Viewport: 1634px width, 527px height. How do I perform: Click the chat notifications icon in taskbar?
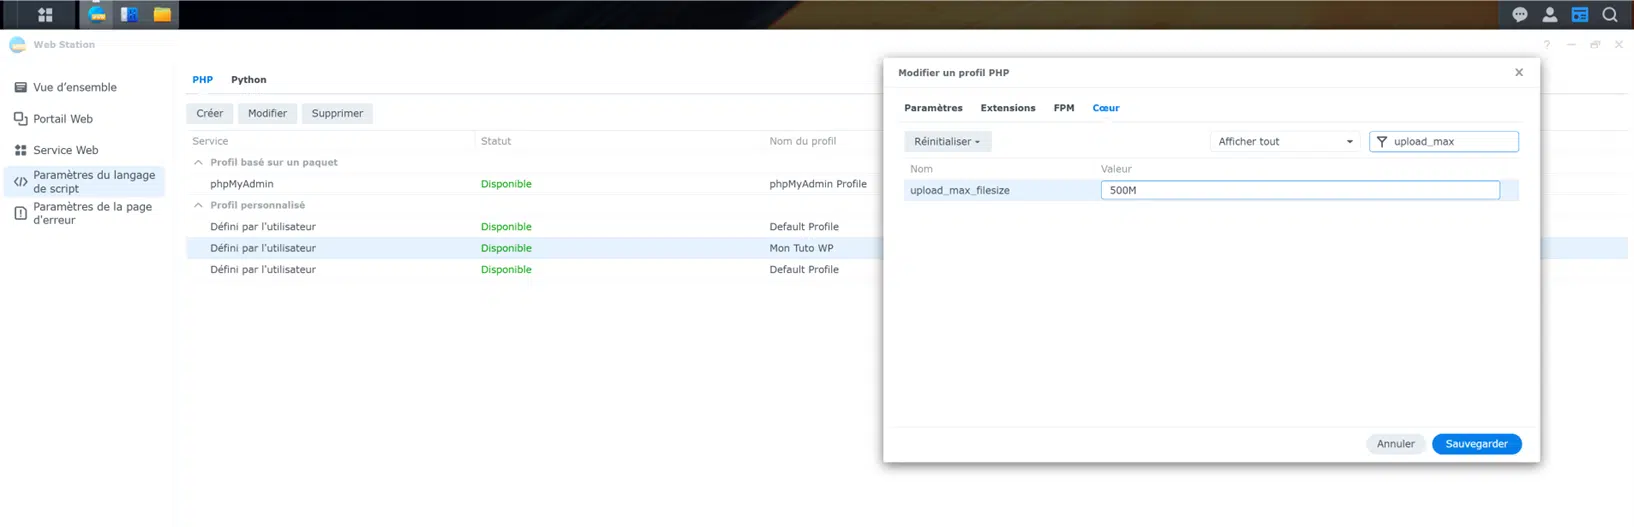(x=1519, y=14)
